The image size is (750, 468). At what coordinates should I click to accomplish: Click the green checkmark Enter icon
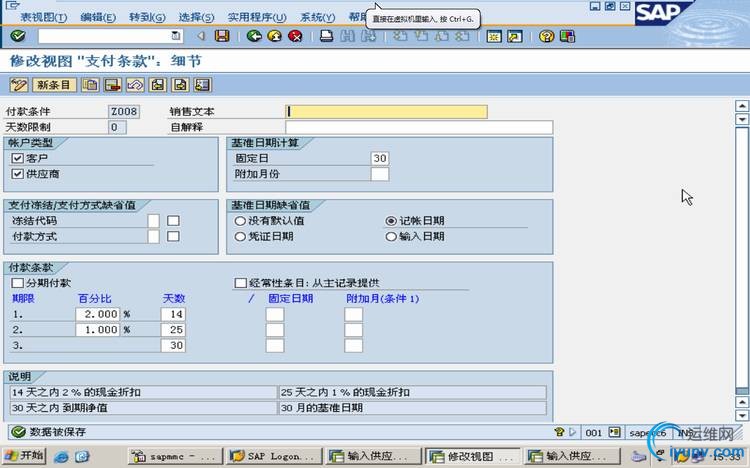pos(18,36)
